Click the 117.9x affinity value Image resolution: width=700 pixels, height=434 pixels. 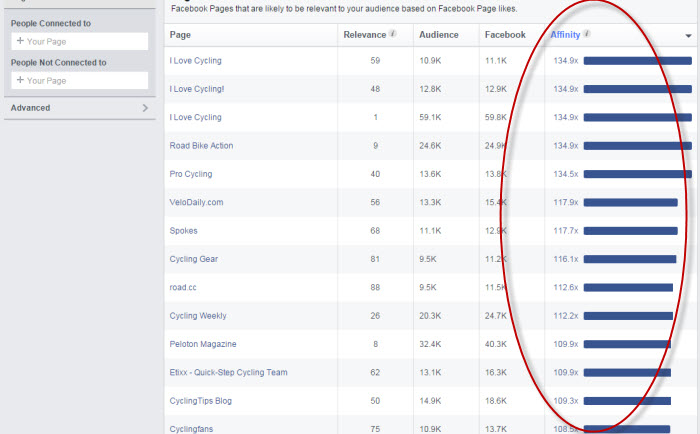pos(566,202)
